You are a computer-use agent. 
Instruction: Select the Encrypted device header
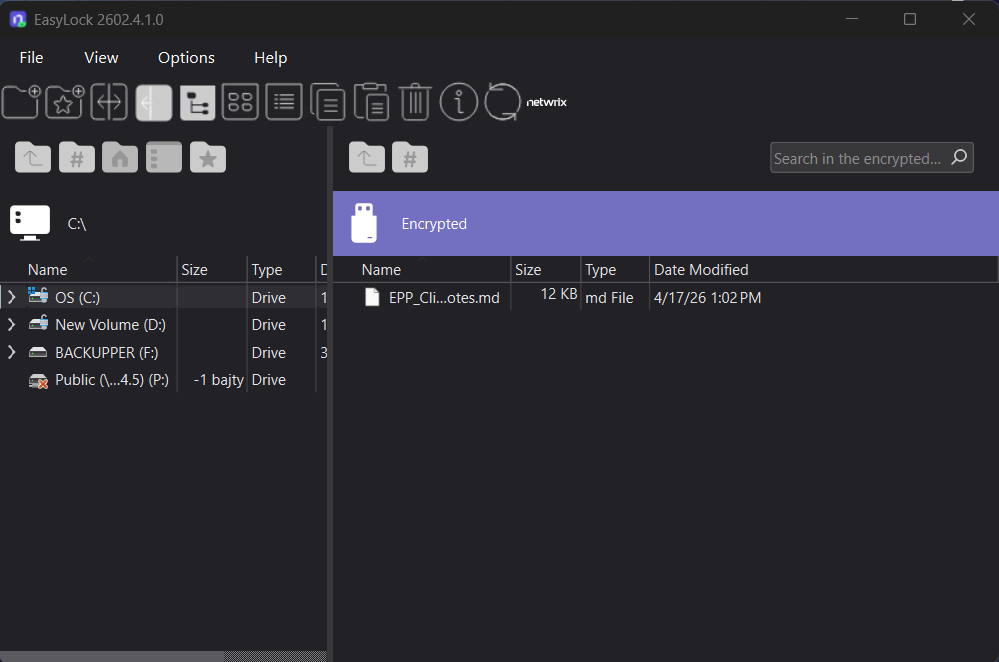[434, 223]
